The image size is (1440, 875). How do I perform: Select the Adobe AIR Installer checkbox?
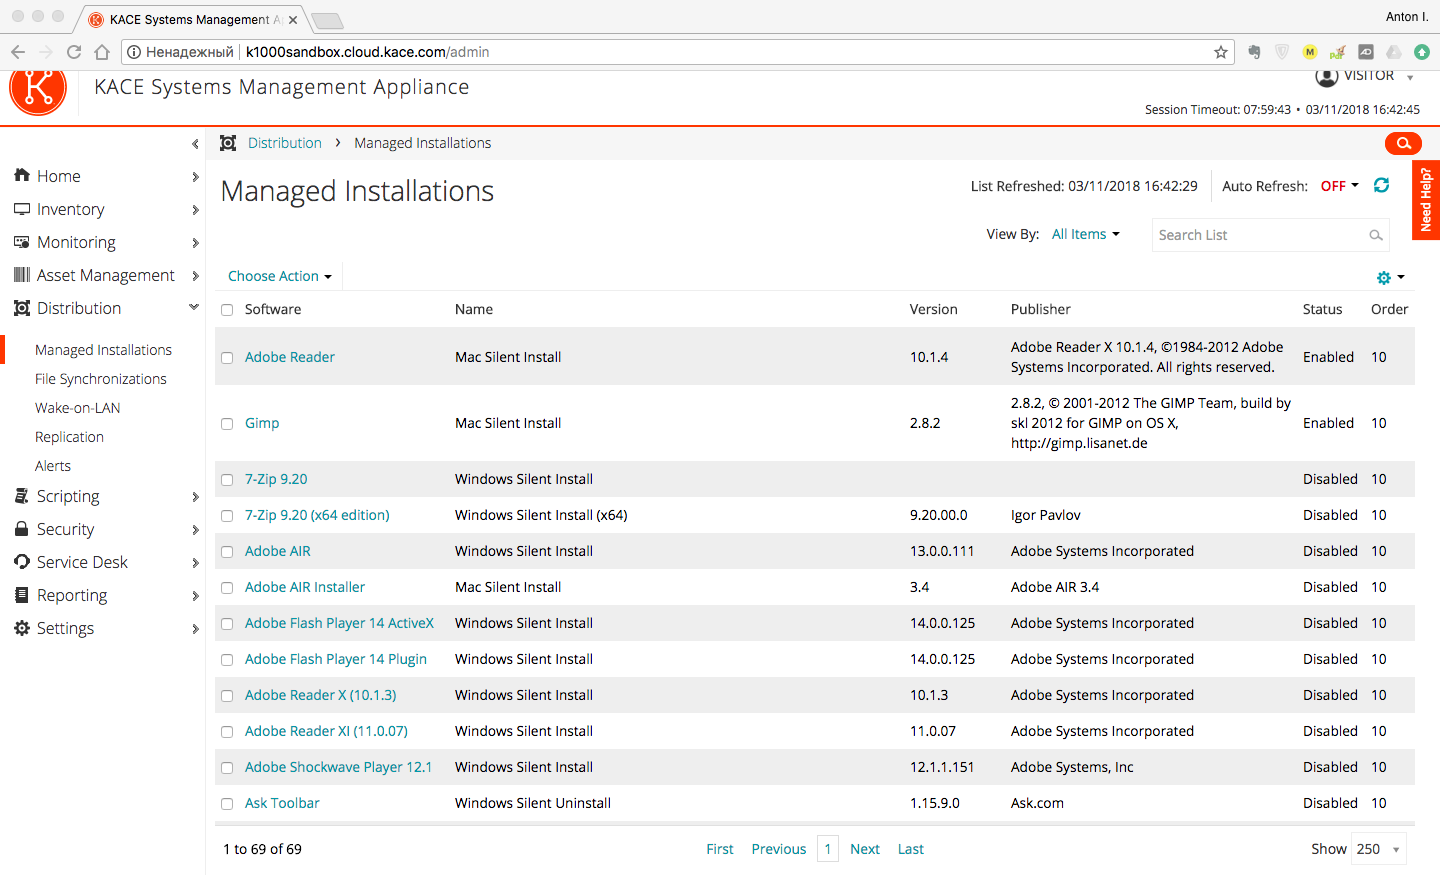pos(227,588)
